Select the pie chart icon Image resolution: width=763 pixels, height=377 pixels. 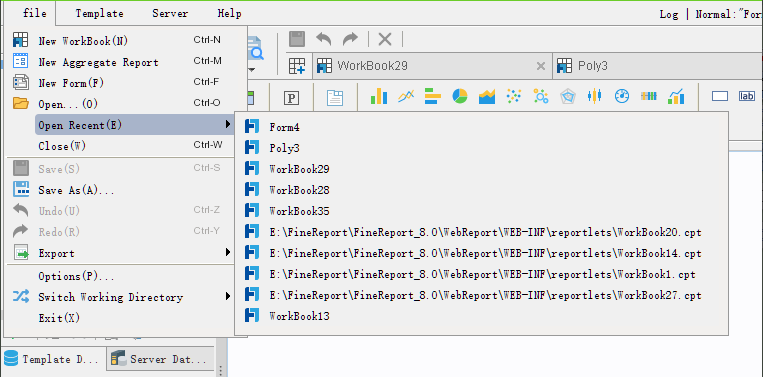coord(459,96)
